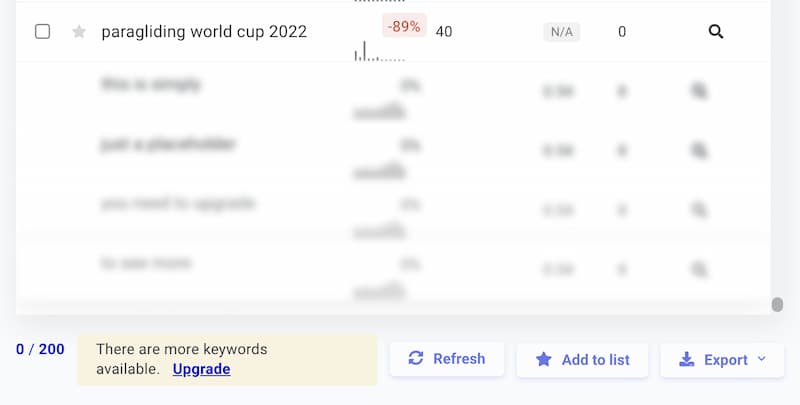Select the keyword text paragliding world cup 2022
Viewport: 800px width, 405px height.
[204, 32]
